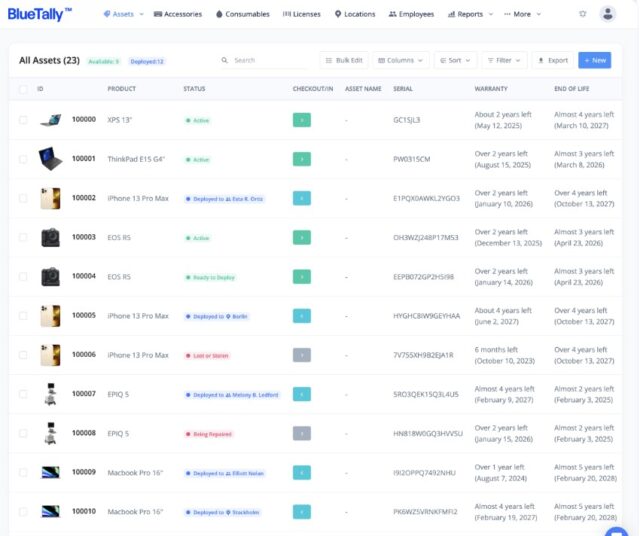
Task: Click check-in button for asset 100007
Action: (x=302, y=394)
